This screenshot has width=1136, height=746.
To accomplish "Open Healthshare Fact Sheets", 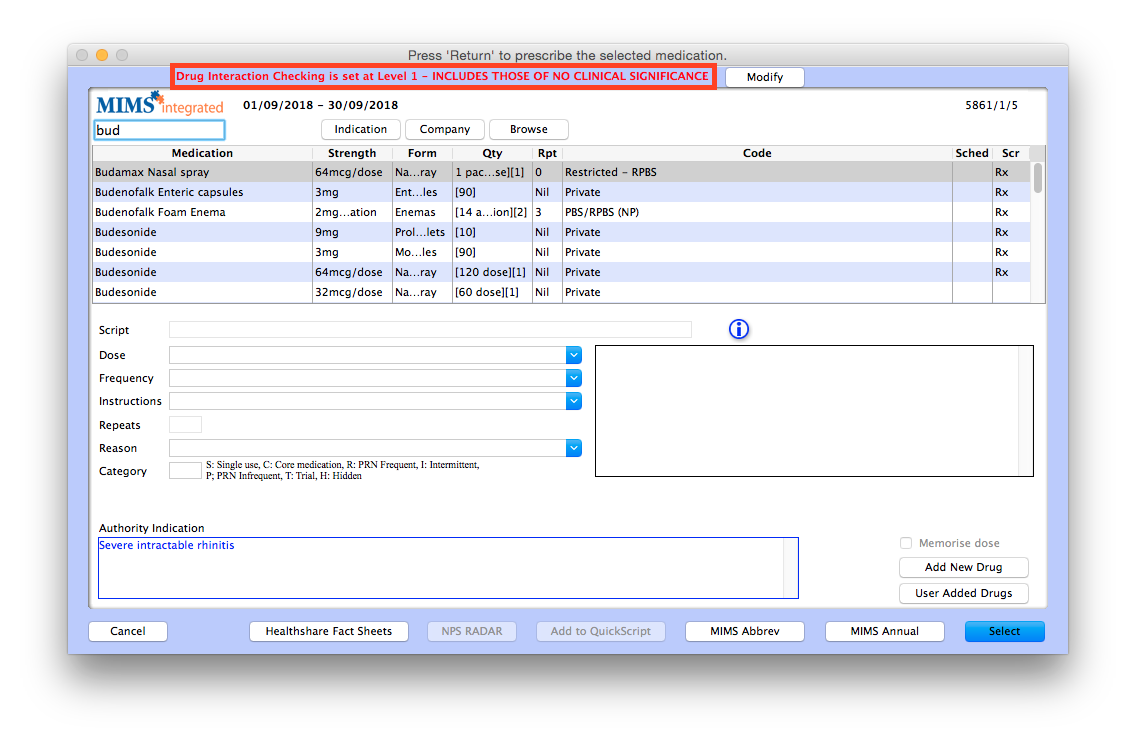I will click(328, 631).
